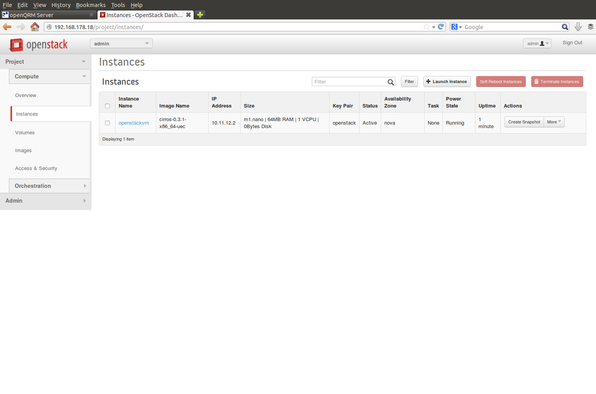The height and width of the screenshot is (394, 596).
Task: Open the More actions dropdown for openstackvm
Action: click(554, 122)
